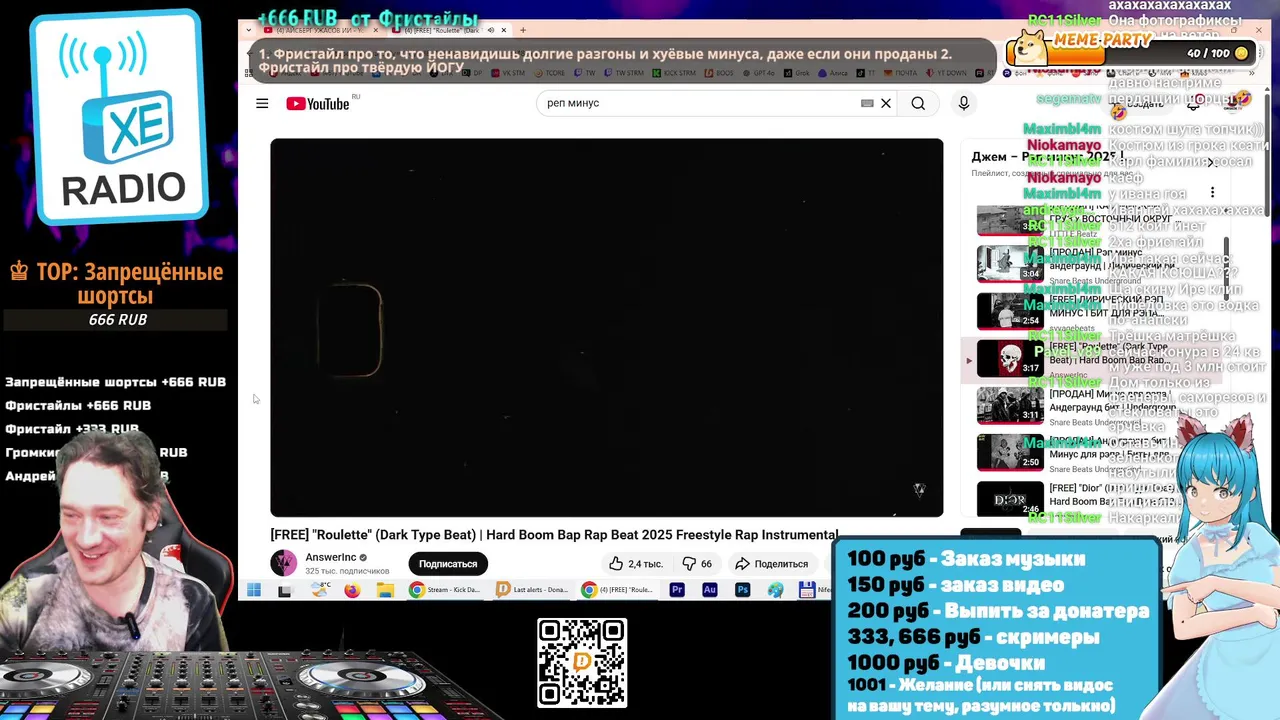
Task: Select the 3:17 'Roulette' skull thumbnail
Action: [x=1010, y=358]
